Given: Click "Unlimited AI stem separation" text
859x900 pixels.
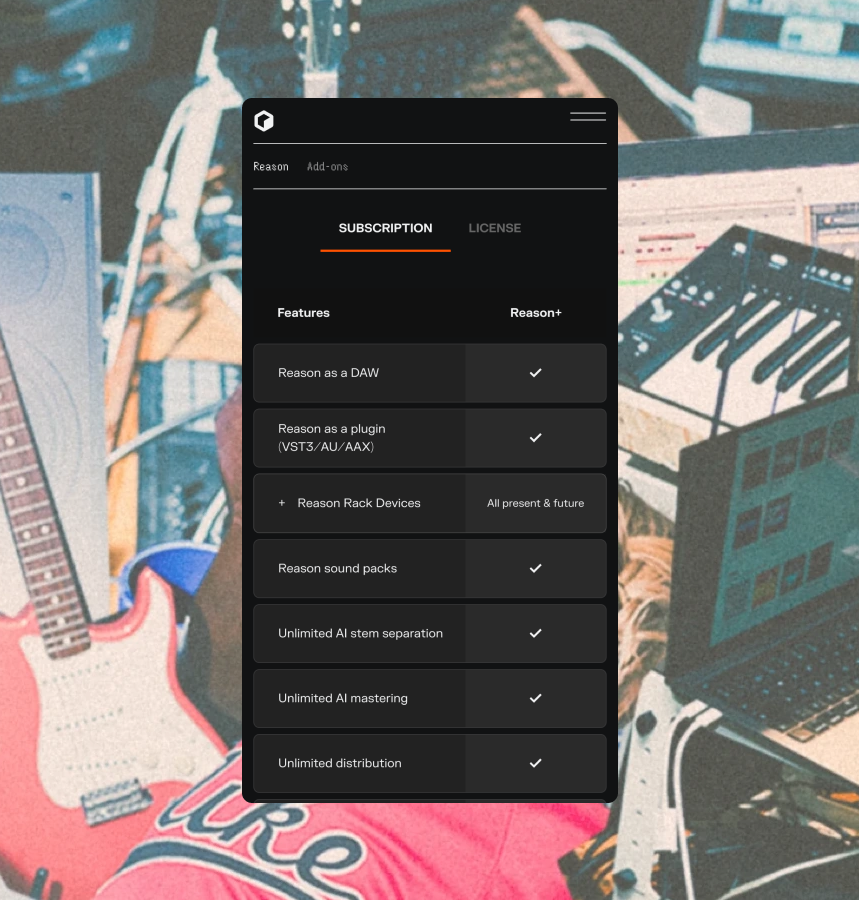Looking at the screenshot, I should pos(360,633).
